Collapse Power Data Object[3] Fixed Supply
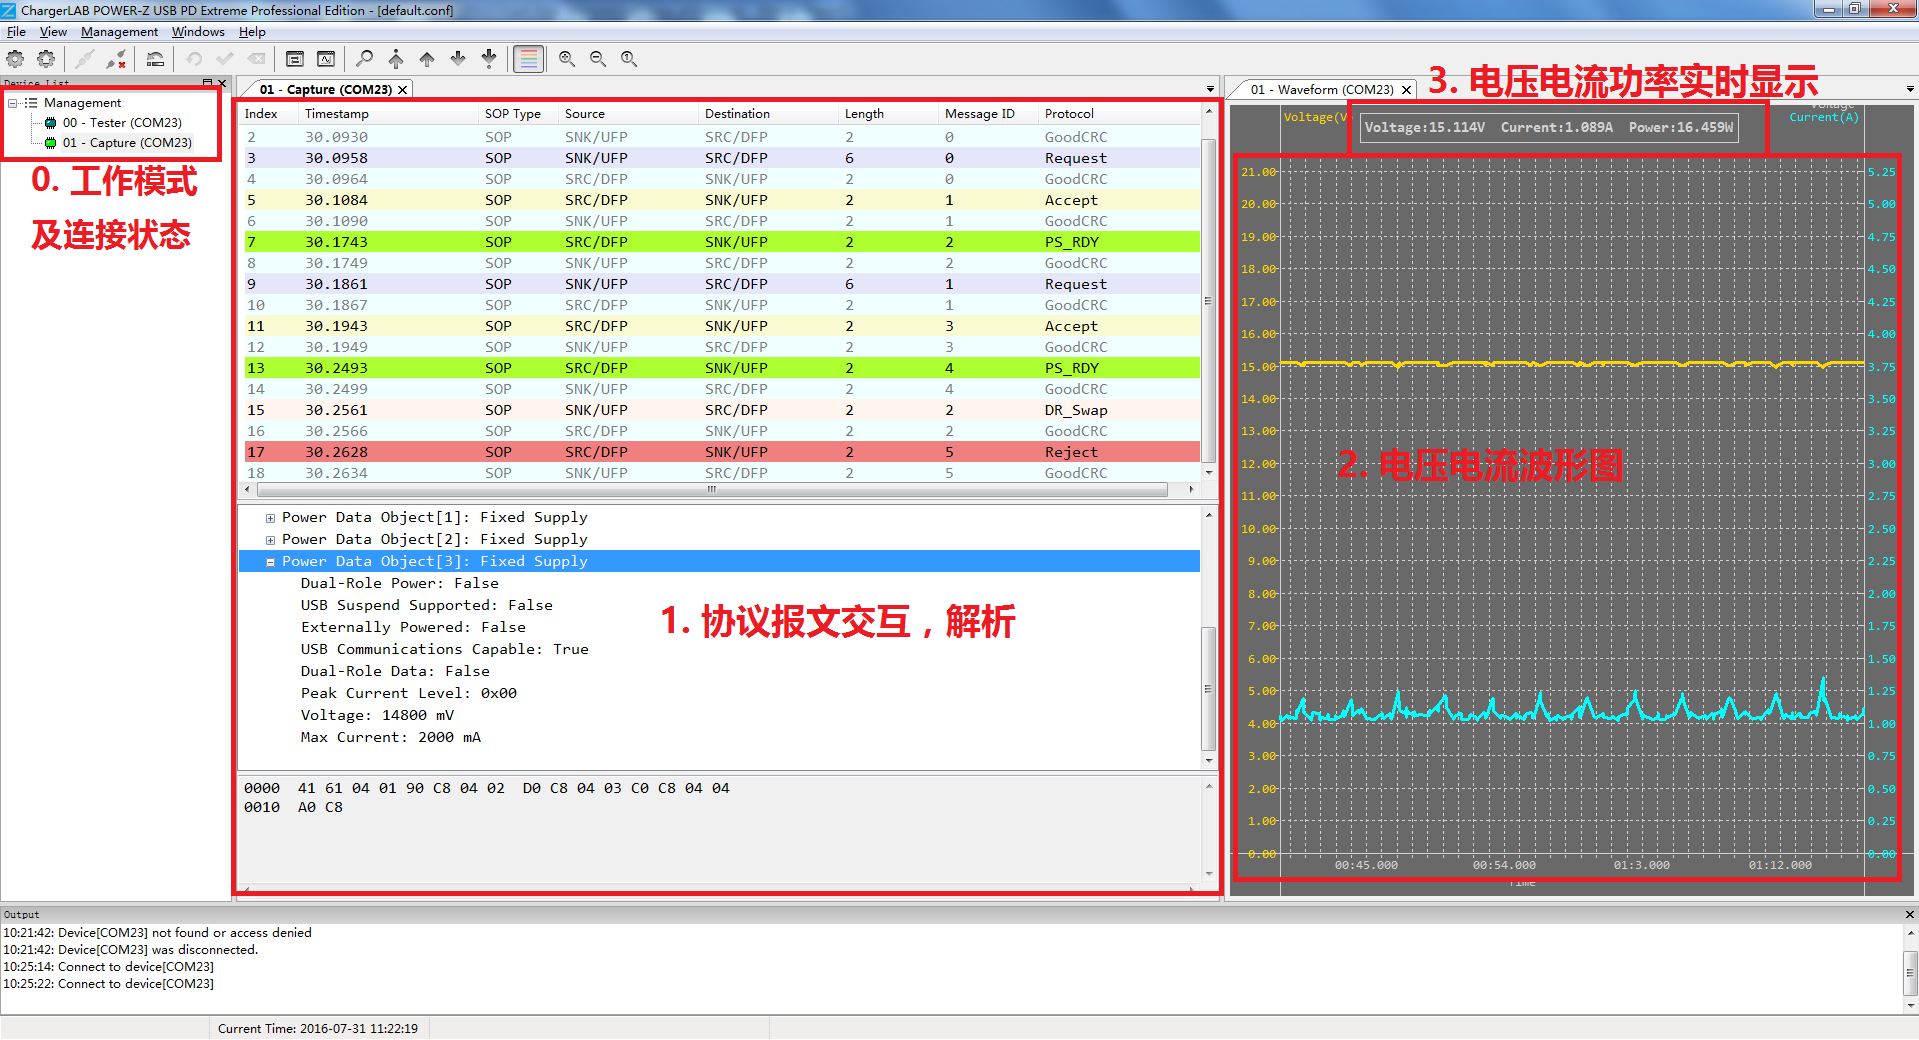 click(270, 562)
